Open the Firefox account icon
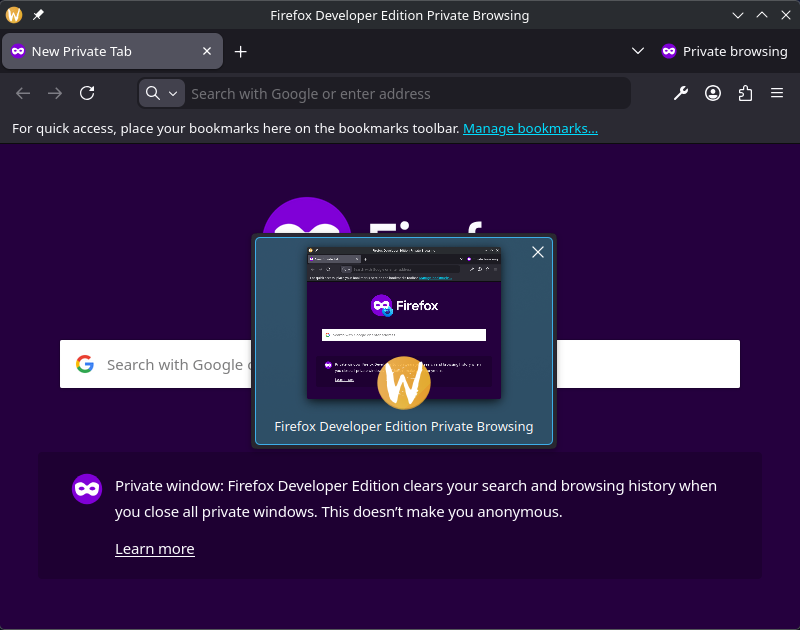Viewport: 800px width, 630px height. pos(713,93)
